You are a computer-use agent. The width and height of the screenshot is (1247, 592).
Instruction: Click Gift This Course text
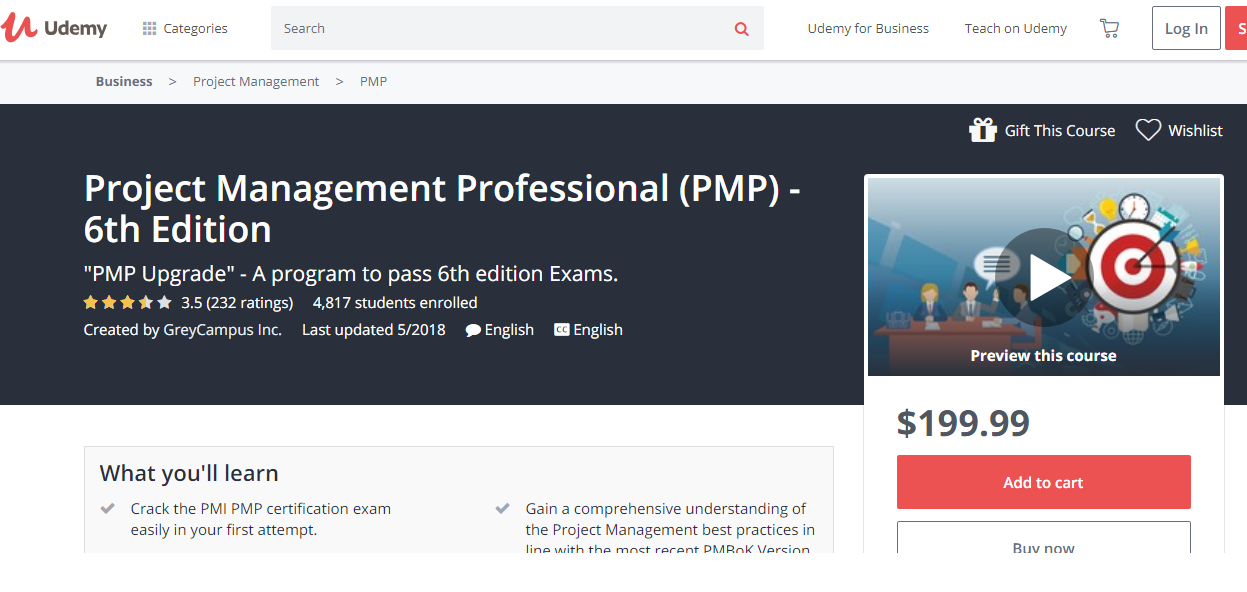tap(1060, 130)
